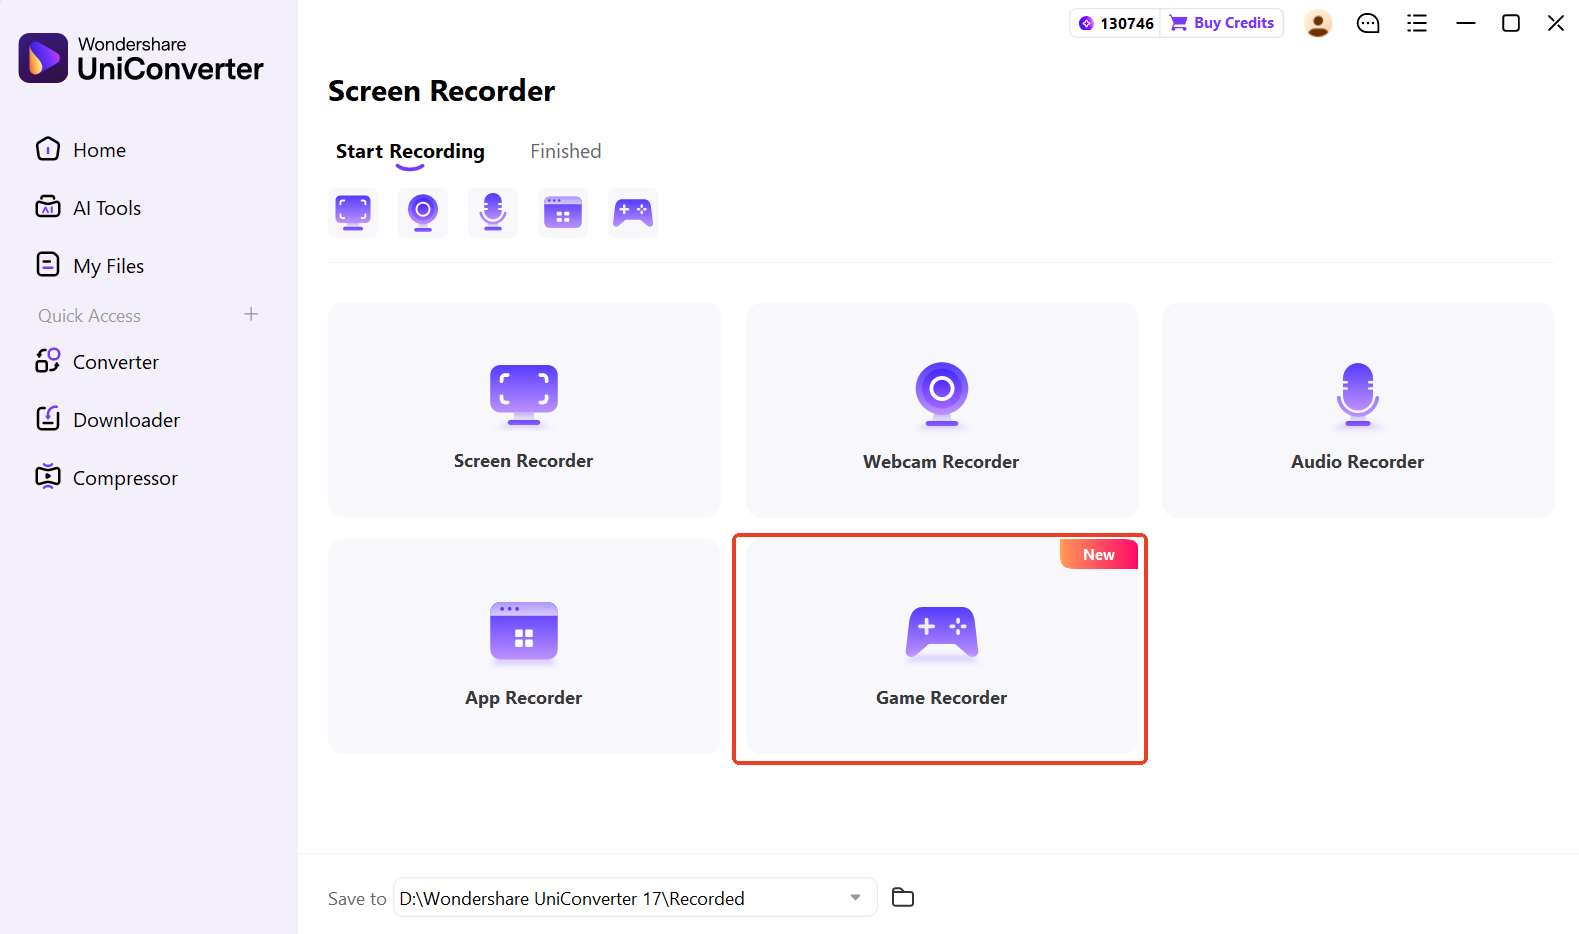Viewport: 1579px width, 934px height.
Task: Expand the Save to path dropdown arrow
Action: [x=855, y=897]
